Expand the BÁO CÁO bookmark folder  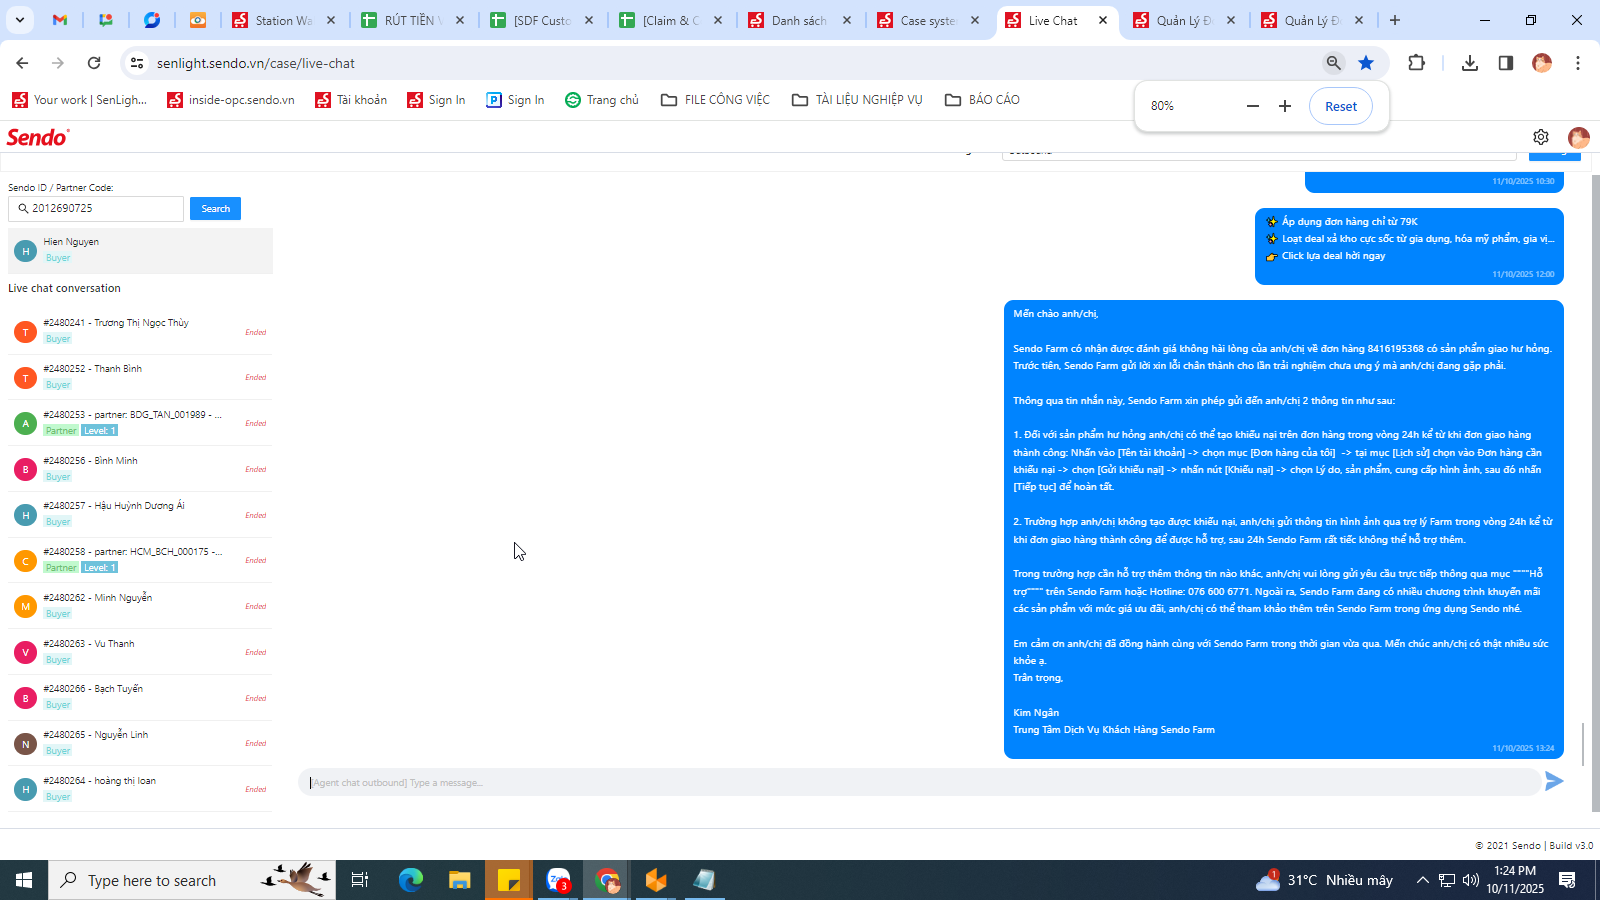pyautogui.click(x=982, y=100)
